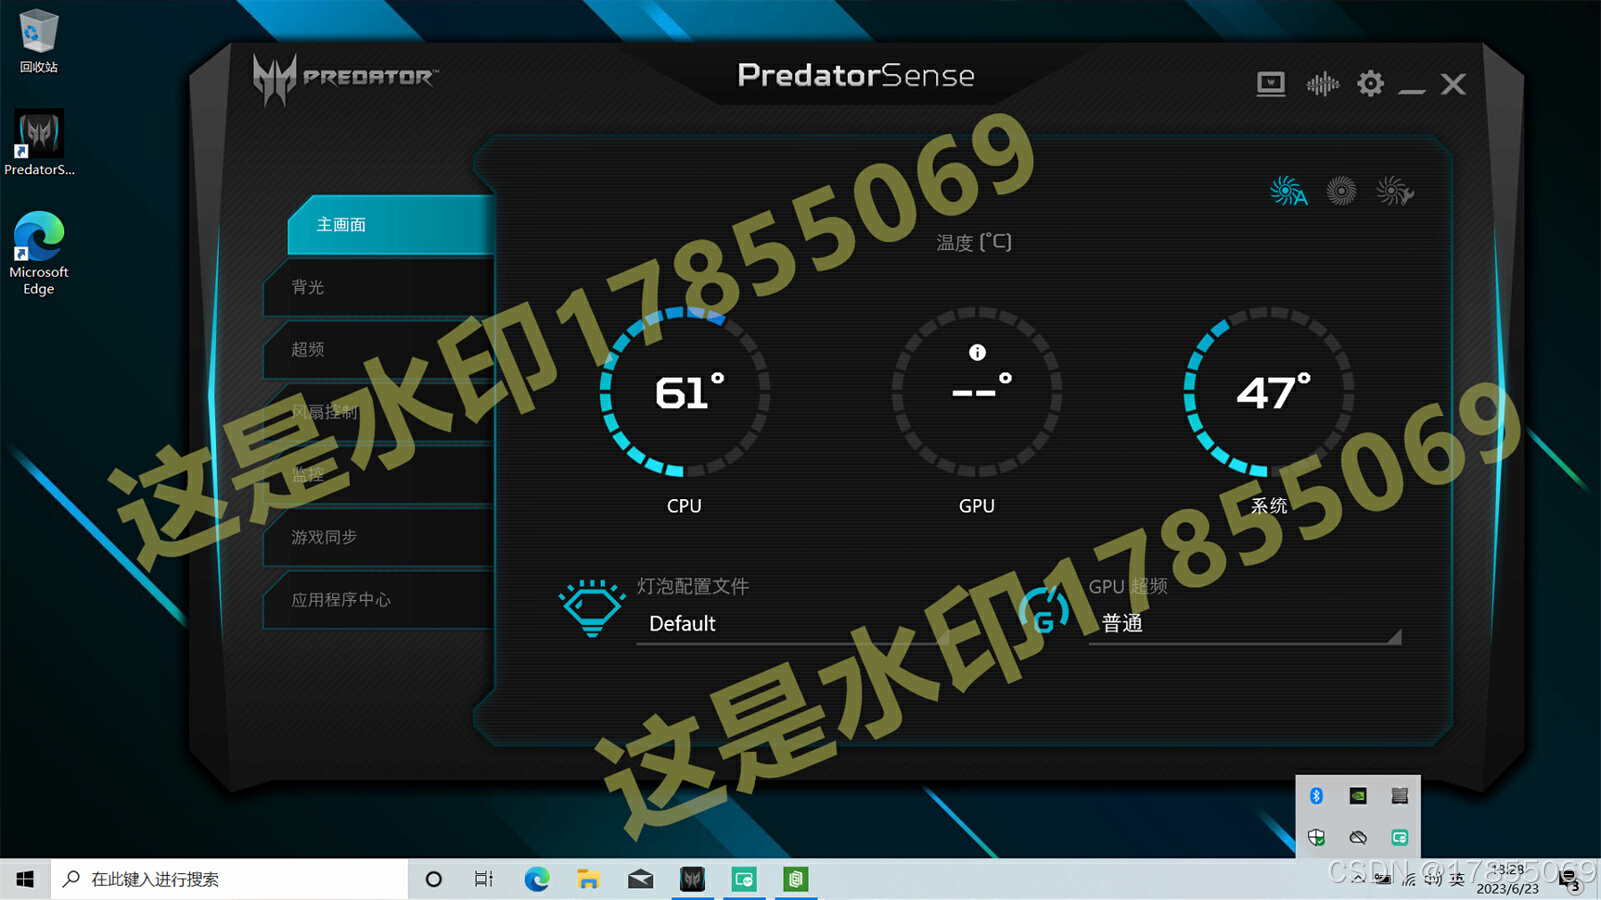1601x900 pixels.
Task: Open NVIDIA icon in tray popup
Action: click(x=1358, y=796)
